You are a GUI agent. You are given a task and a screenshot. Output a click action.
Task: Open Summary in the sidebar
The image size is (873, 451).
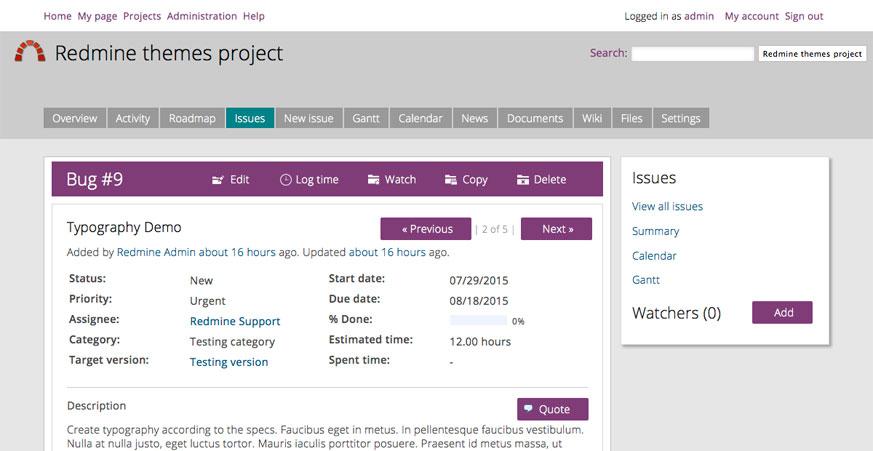pyautogui.click(x=655, y=231)
